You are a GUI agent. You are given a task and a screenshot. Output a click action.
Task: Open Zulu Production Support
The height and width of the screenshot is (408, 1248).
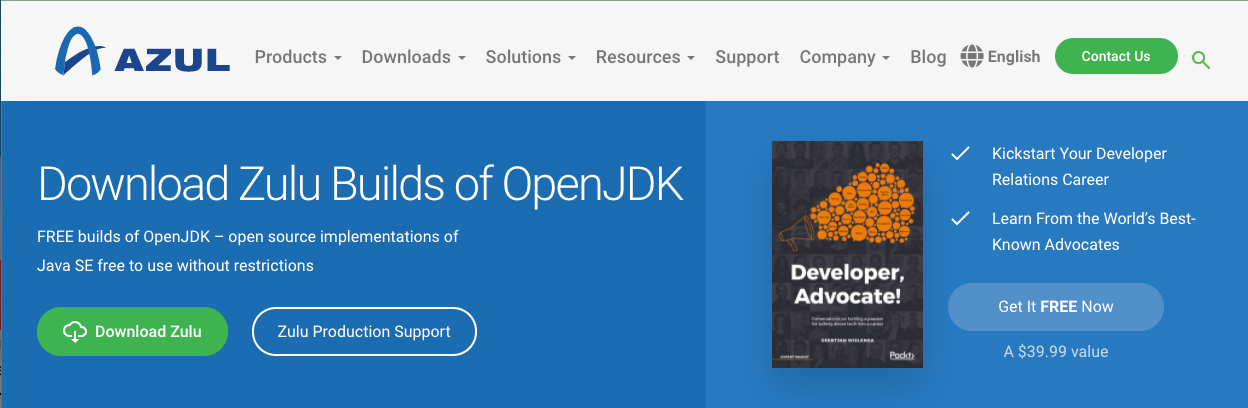364,331
